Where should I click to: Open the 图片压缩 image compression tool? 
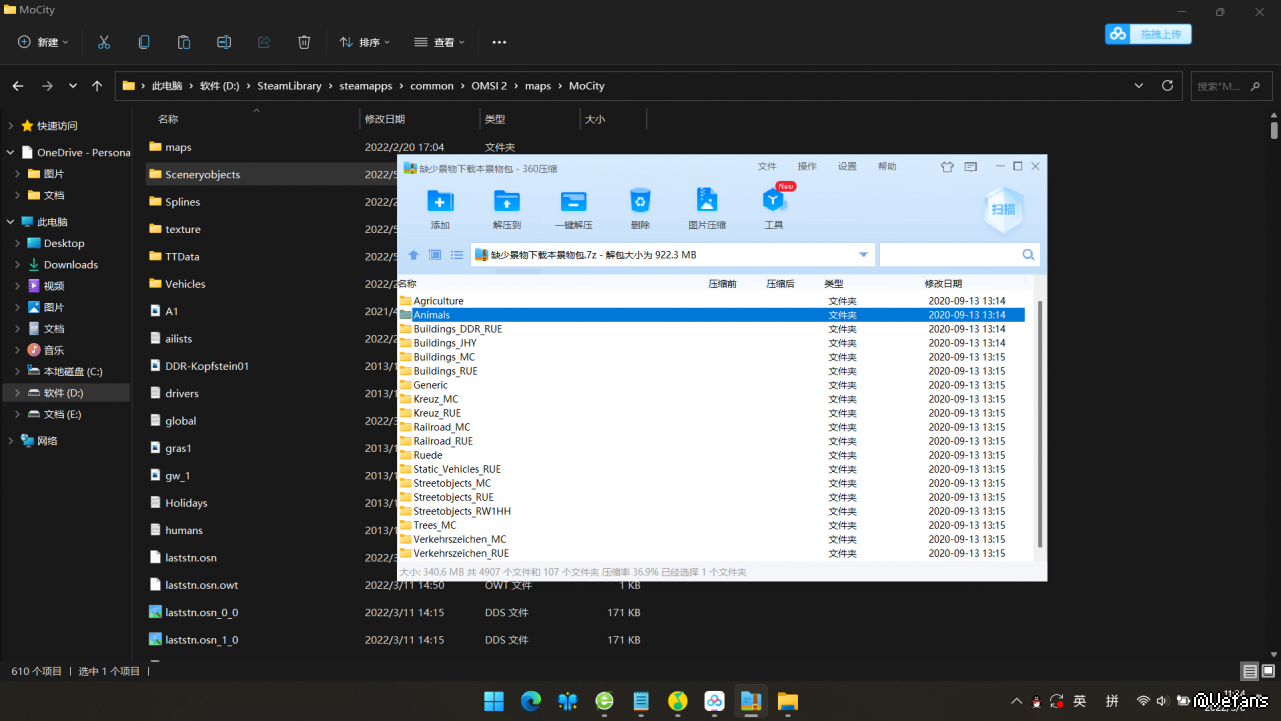(x=707, y=202)
